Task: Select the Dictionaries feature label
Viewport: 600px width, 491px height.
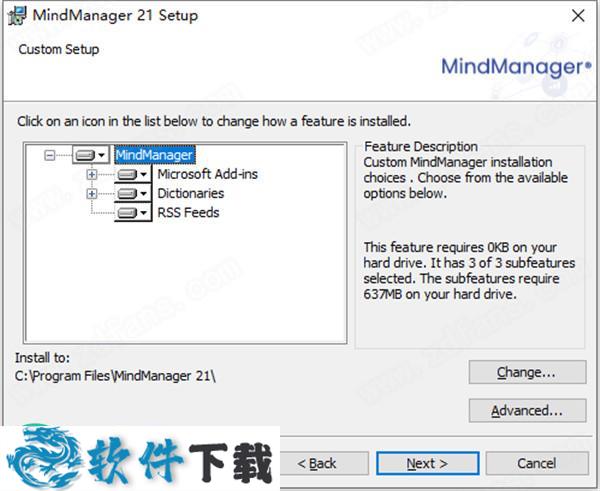Action: [191, 193]
